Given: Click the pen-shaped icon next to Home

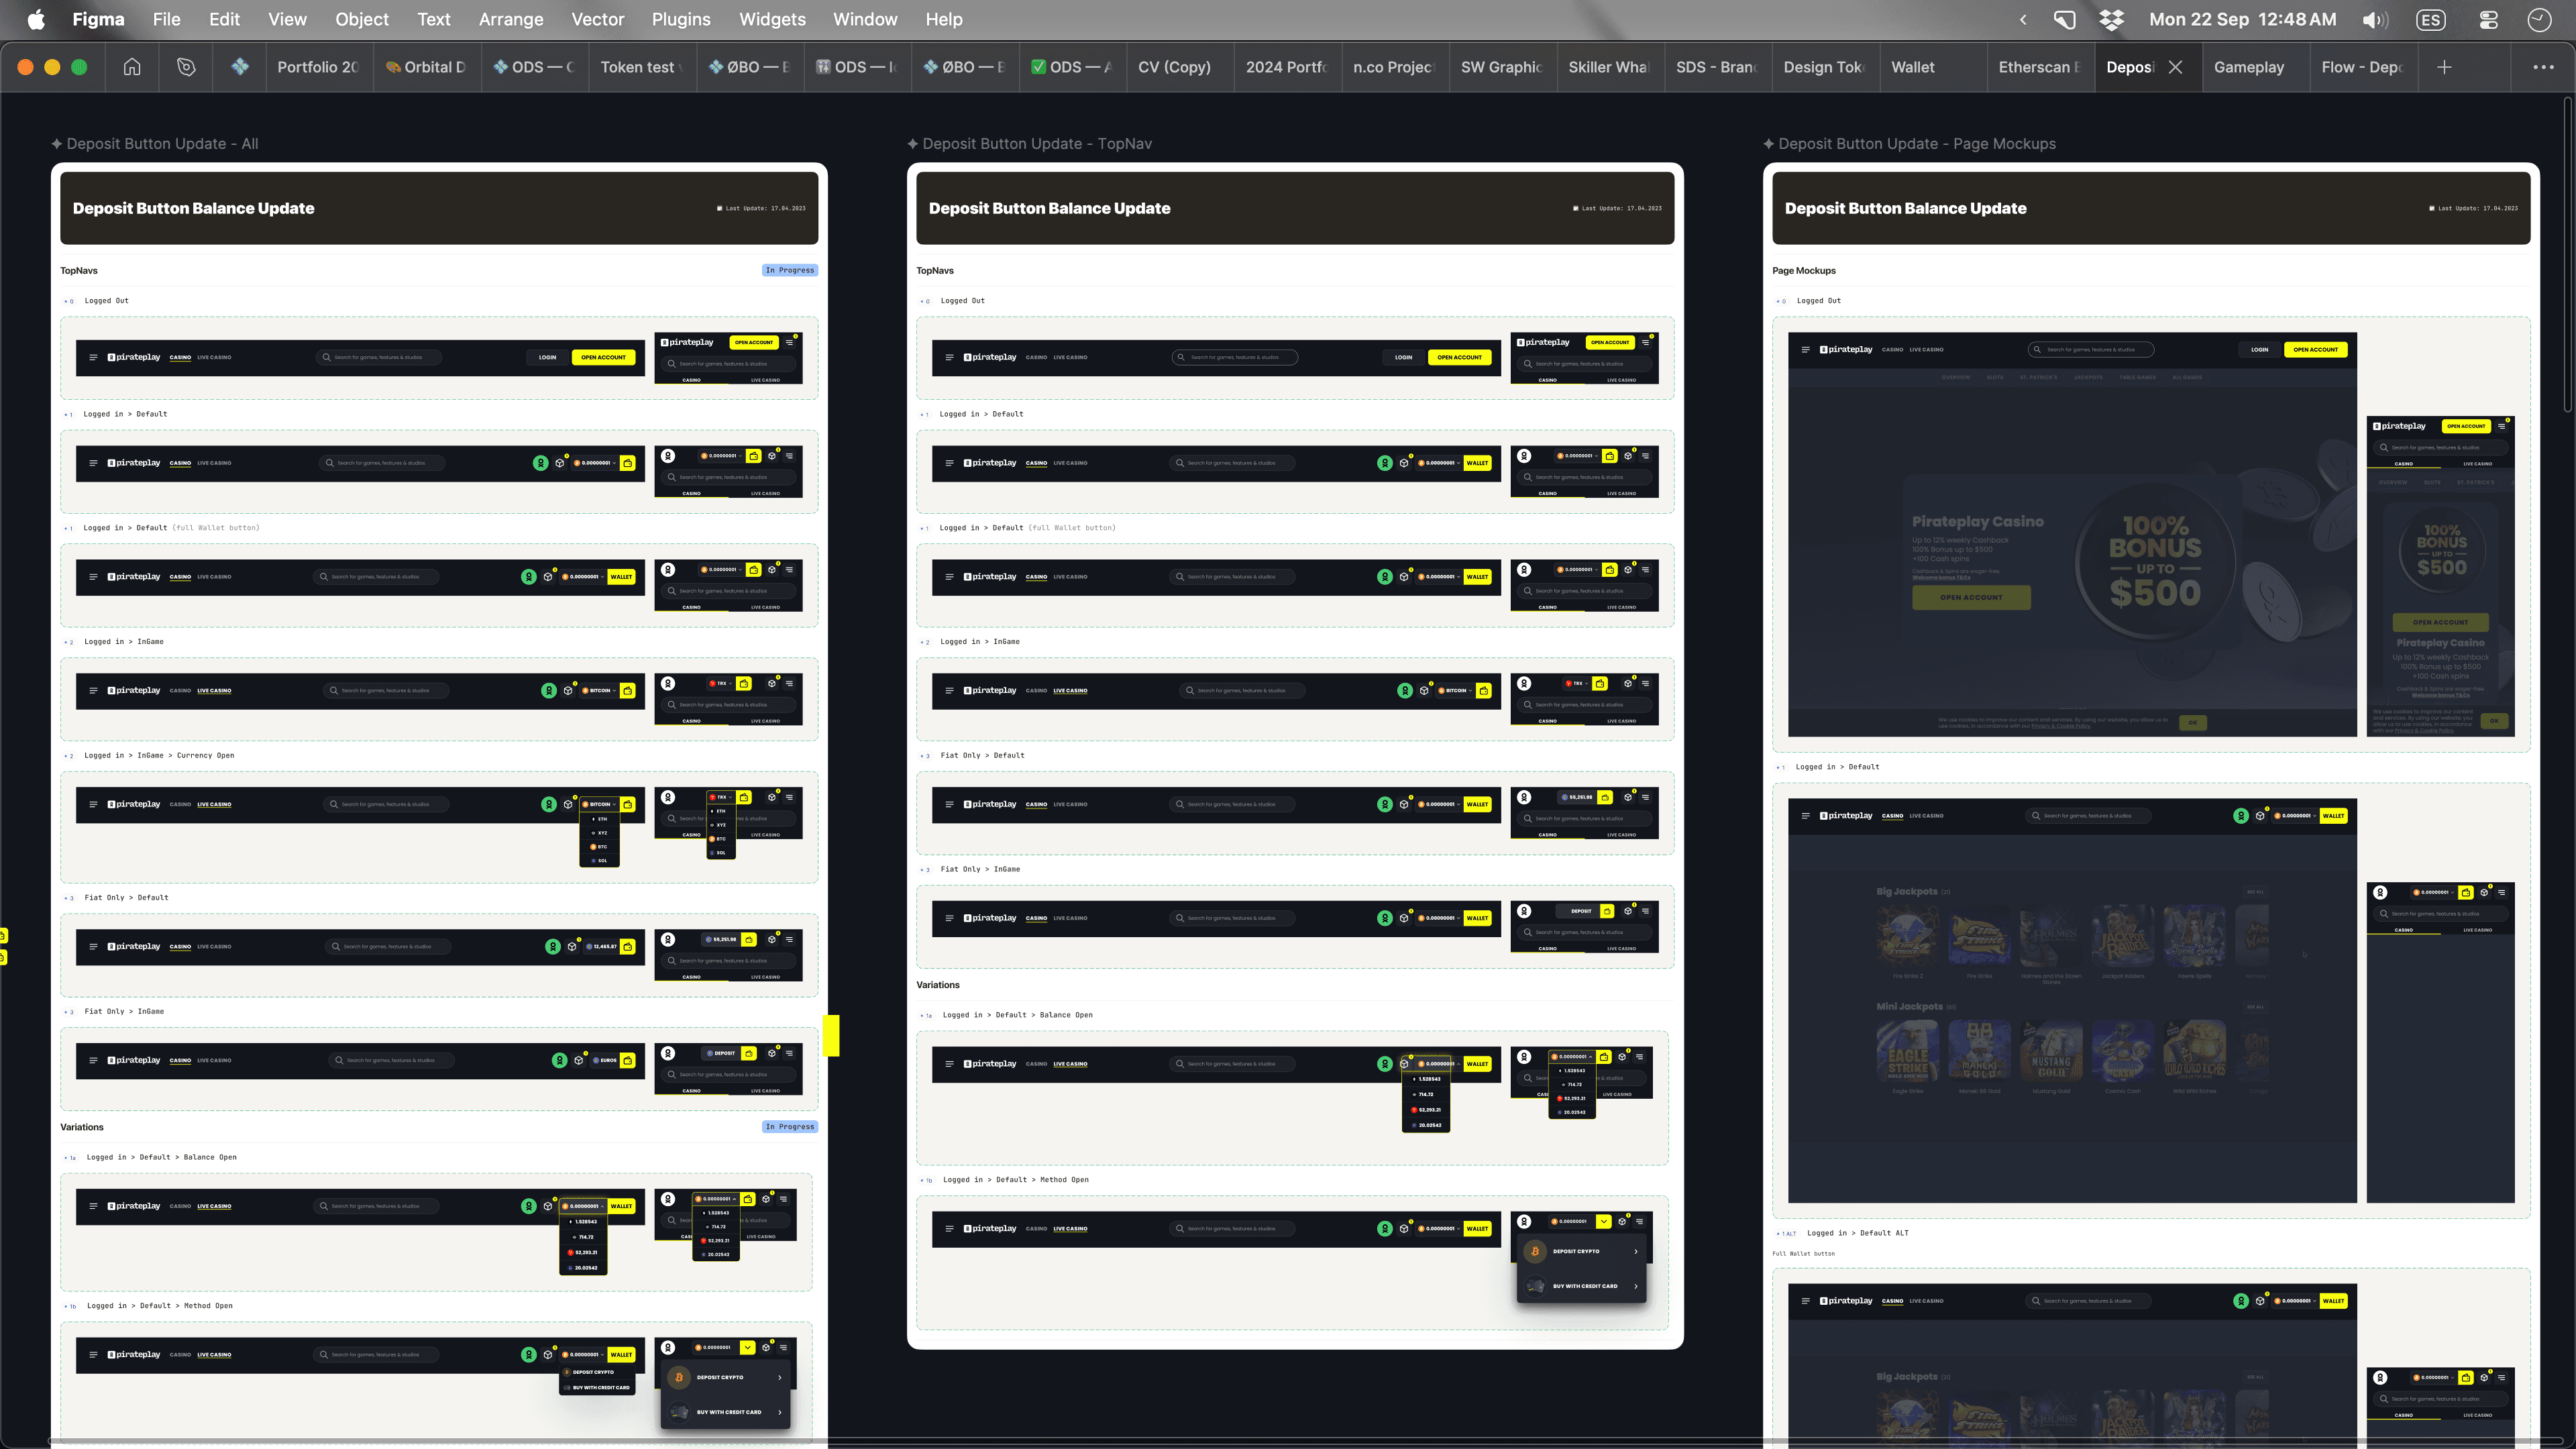Looking at the screenshot, I should coord(186,67).
